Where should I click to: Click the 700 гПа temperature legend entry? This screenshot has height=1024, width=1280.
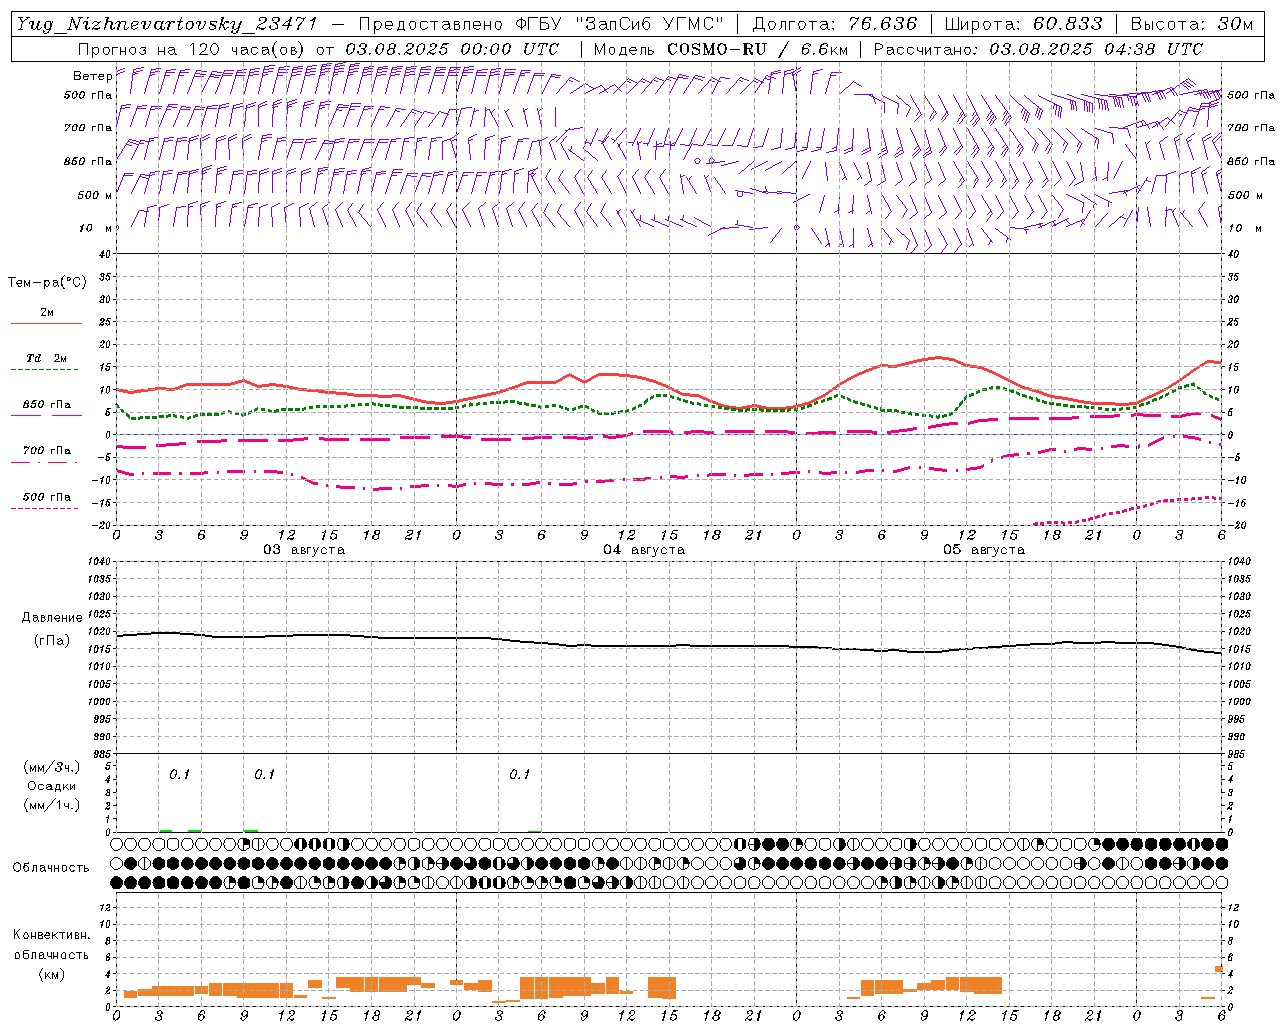(47, 451)
